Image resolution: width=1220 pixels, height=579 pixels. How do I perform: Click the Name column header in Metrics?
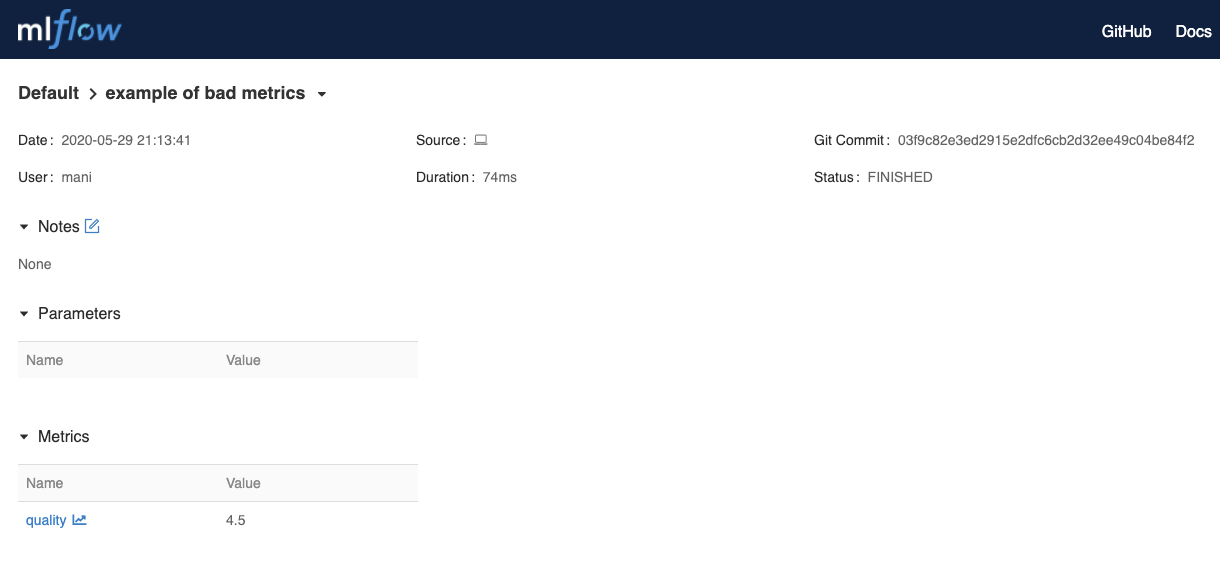pyautogui.click(x=45, y=483)
